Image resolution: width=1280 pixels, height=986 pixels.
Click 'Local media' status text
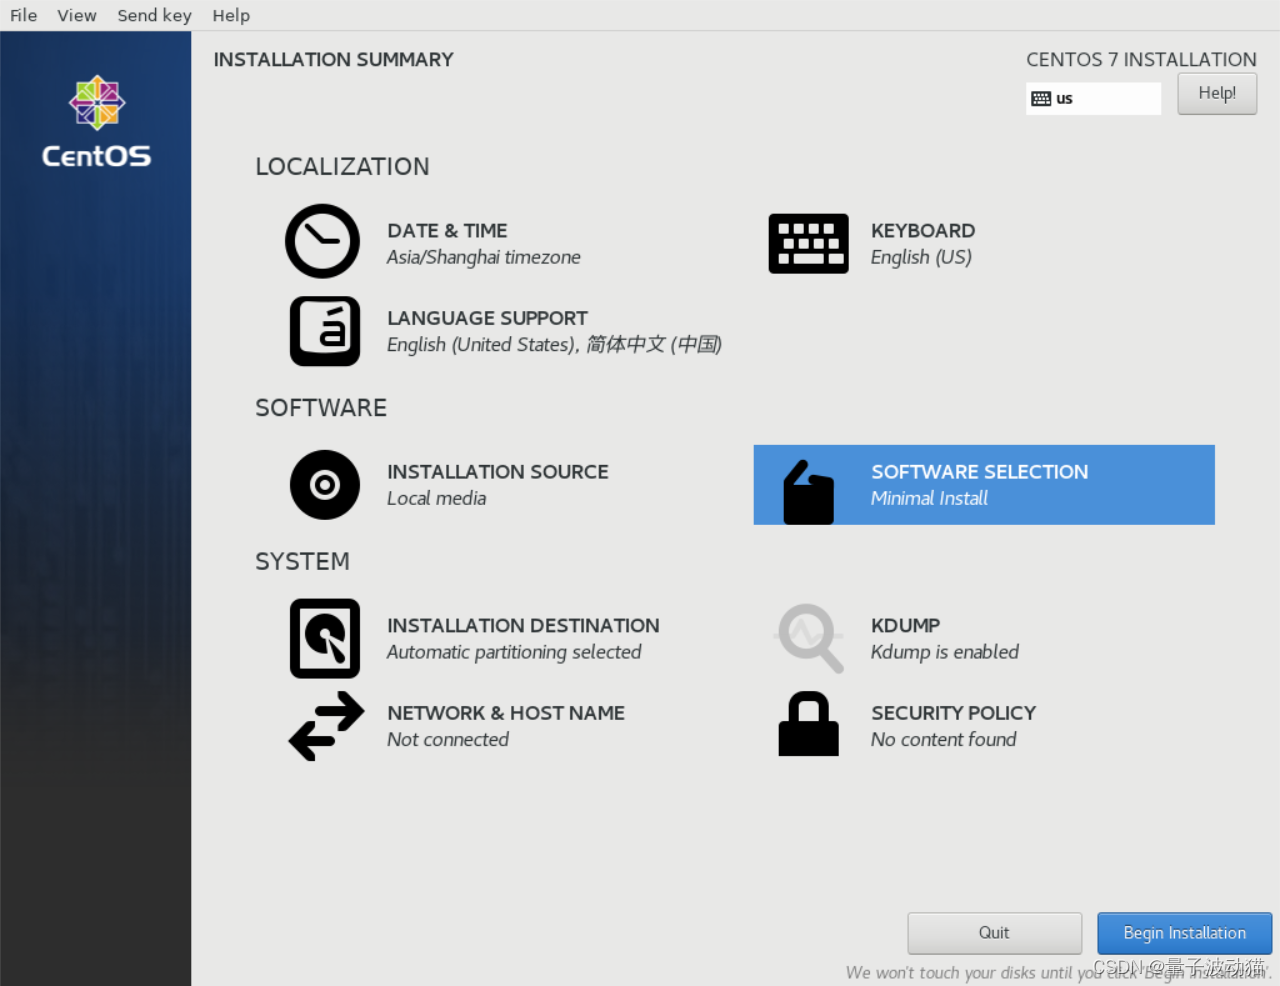[437, 498]
